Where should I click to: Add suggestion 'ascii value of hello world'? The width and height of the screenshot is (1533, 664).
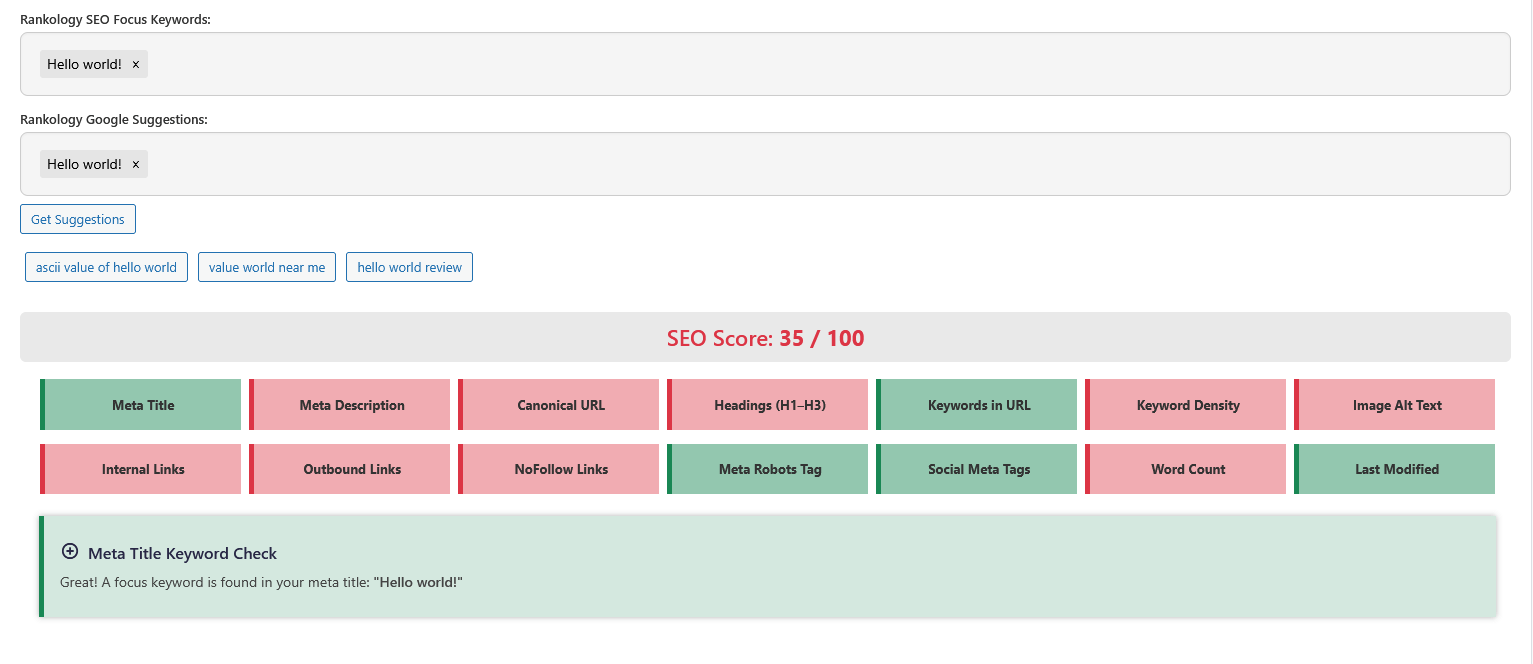(106, 267)
